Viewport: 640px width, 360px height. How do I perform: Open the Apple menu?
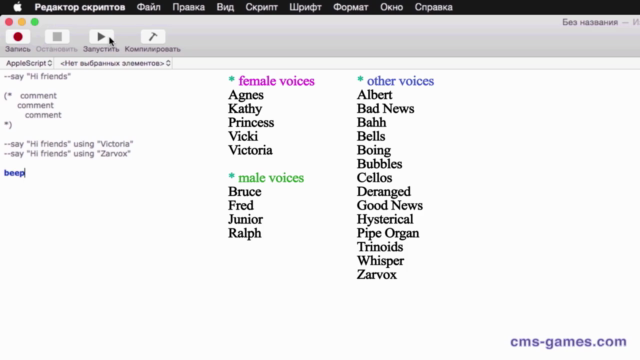17,7
